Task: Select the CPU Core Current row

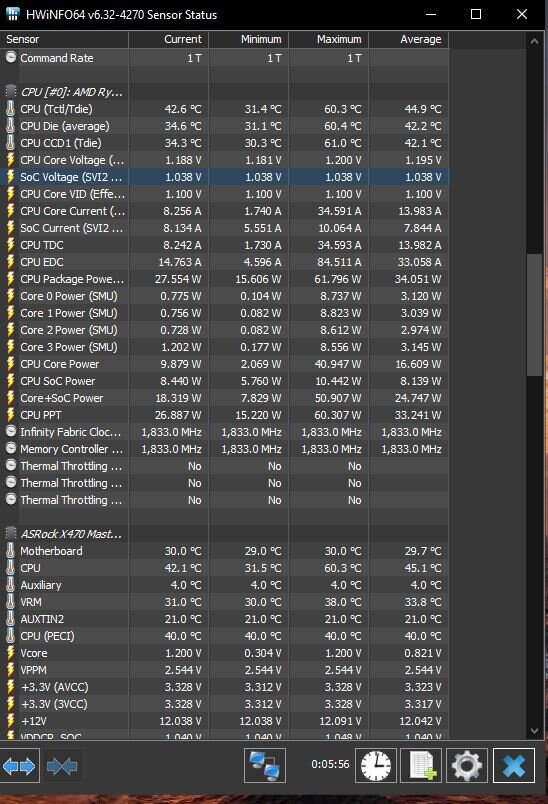Action: pyautogui.click(x=225, y=211)
